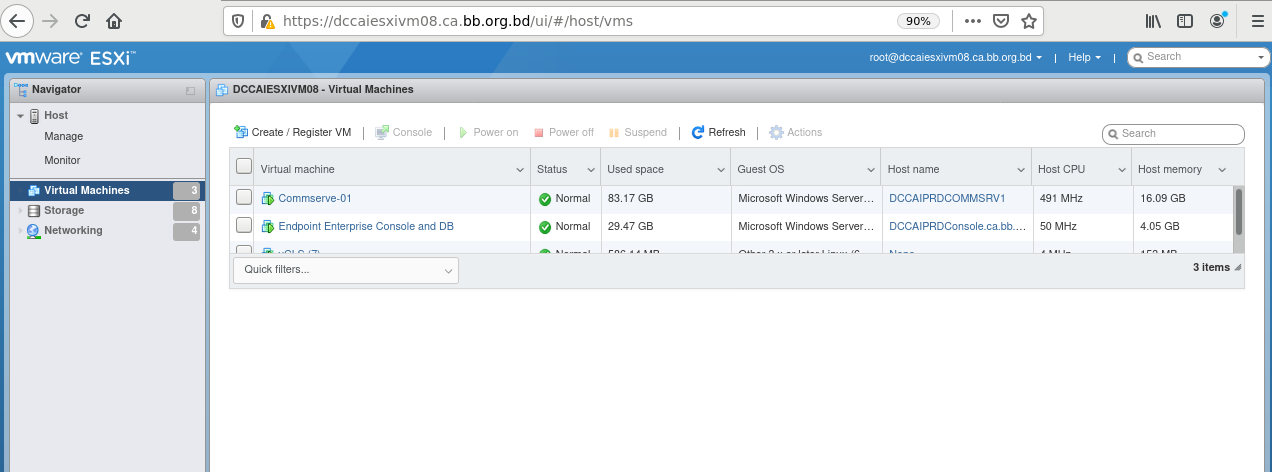The width and height of the screenshot is (1272, 472).
Task: Open Host name column dropdown
Action: 1021,170
